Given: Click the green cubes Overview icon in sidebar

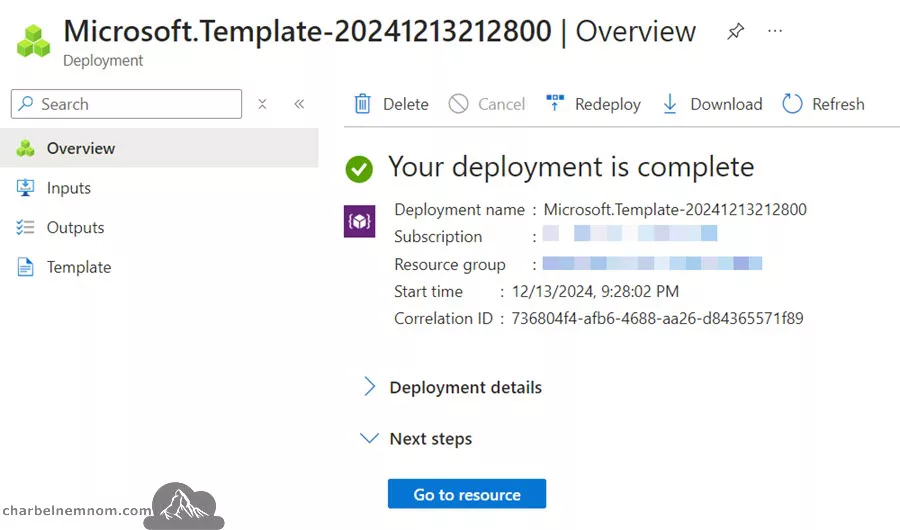Looking at the screenshot, I should coord(25,148).
